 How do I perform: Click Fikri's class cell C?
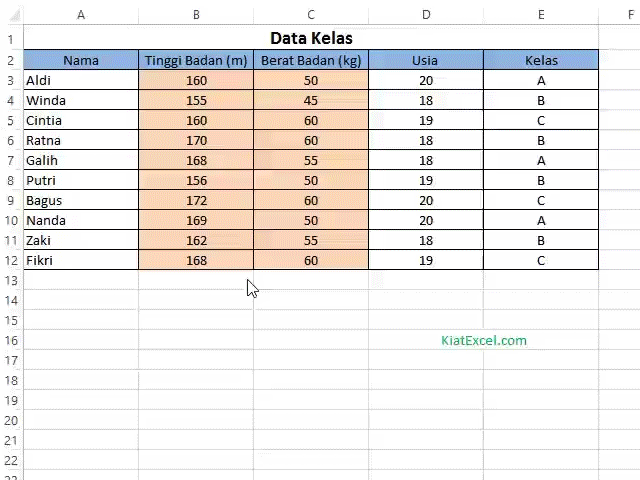click(541, 260)
